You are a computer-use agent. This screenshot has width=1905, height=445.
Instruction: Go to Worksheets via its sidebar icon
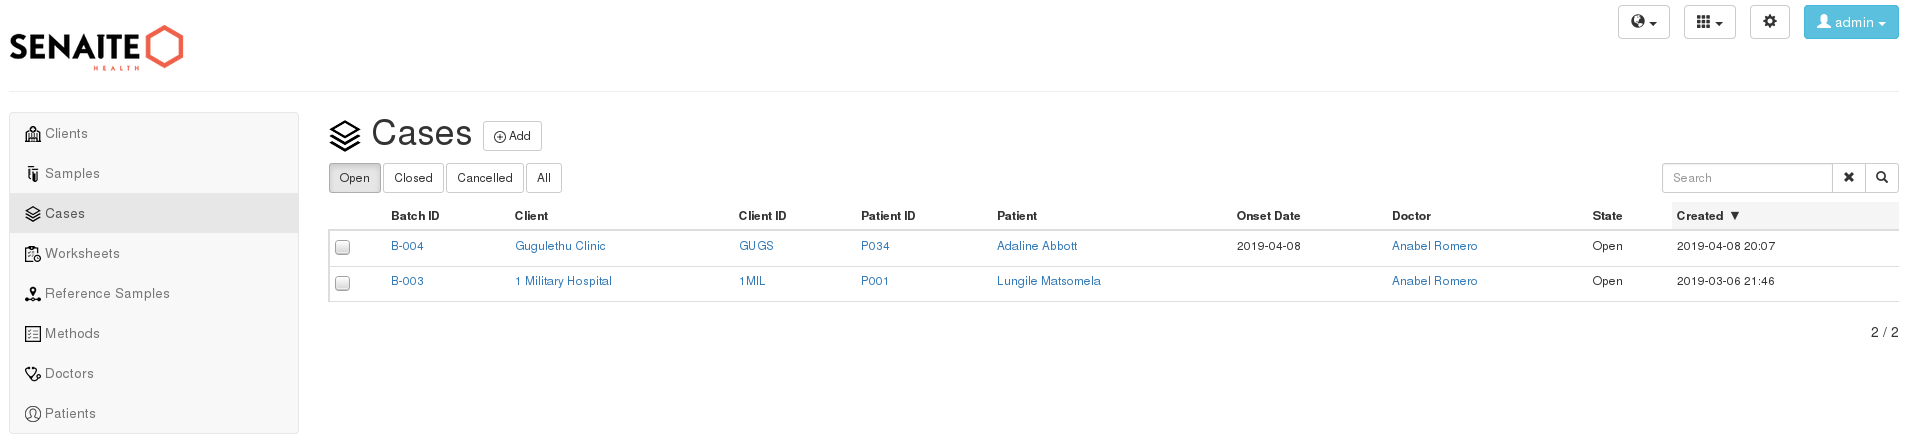[33, 254]
